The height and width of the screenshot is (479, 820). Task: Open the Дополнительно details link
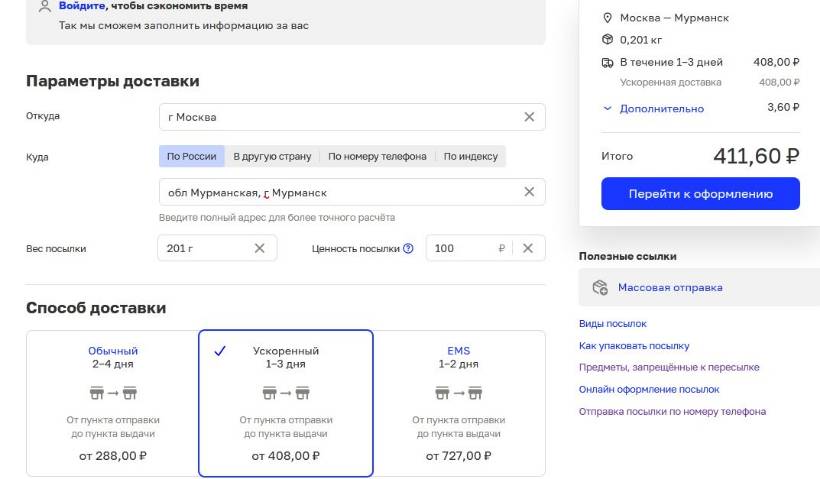point(662,109)
